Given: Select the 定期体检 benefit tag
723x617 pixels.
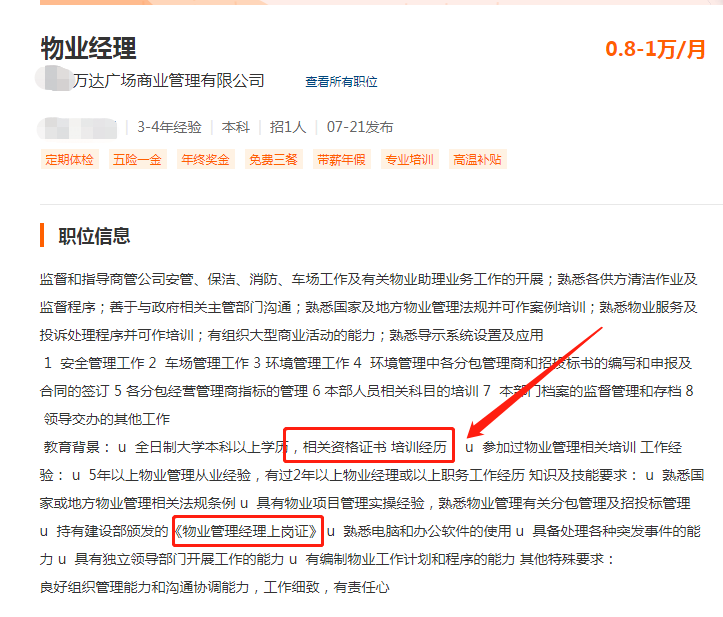Looking at the screenshot, I should click(70, 160).
